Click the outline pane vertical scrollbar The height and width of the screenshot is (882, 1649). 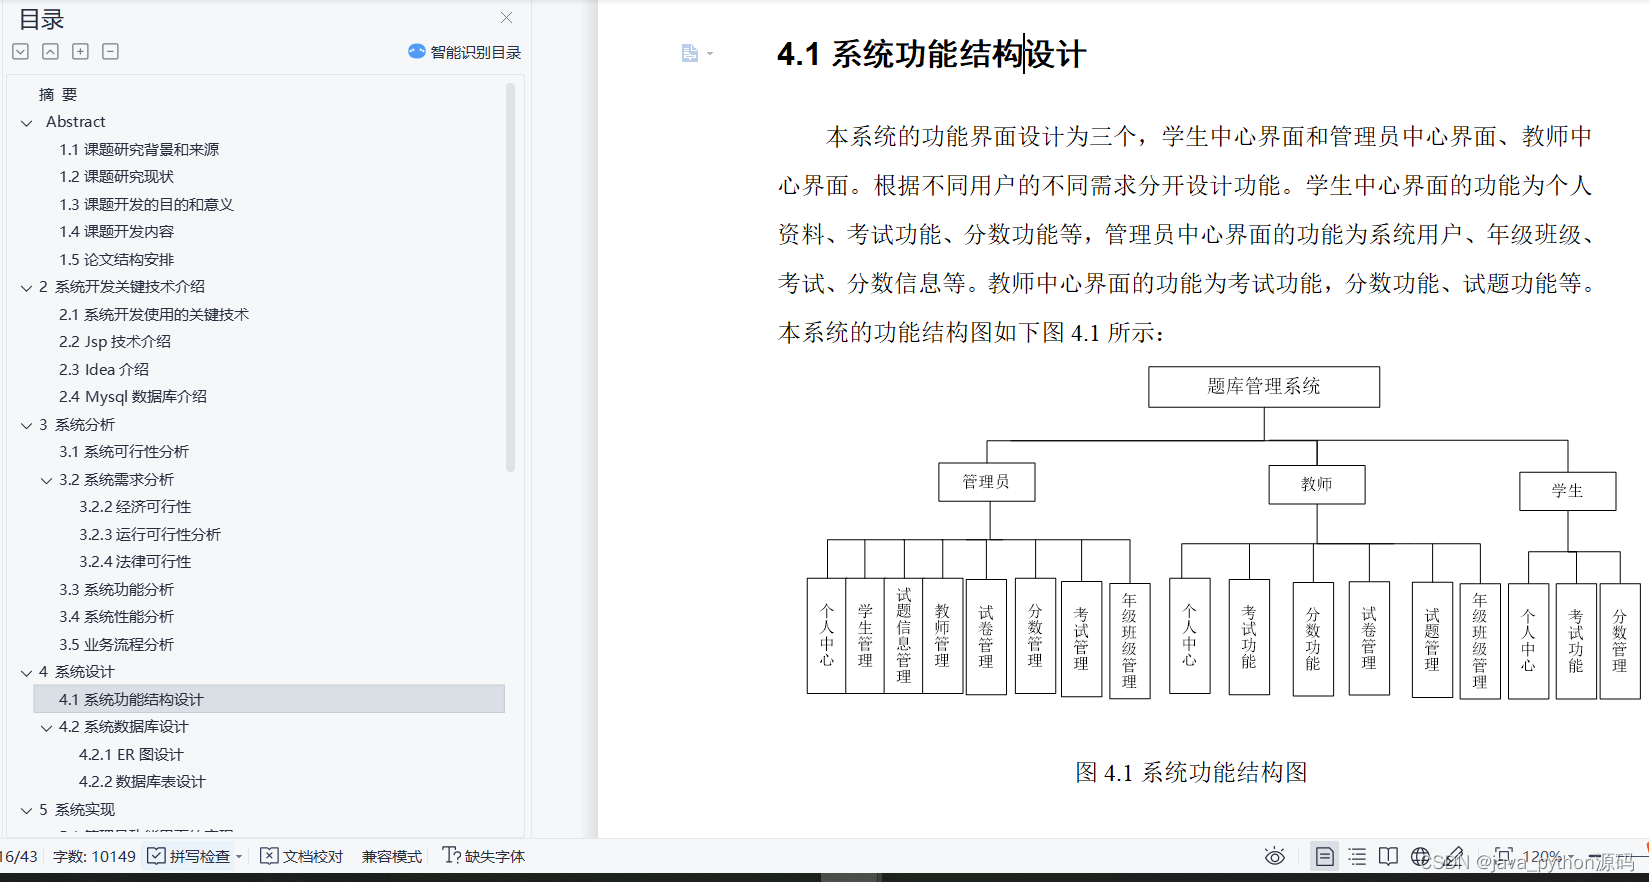point(510,278)
